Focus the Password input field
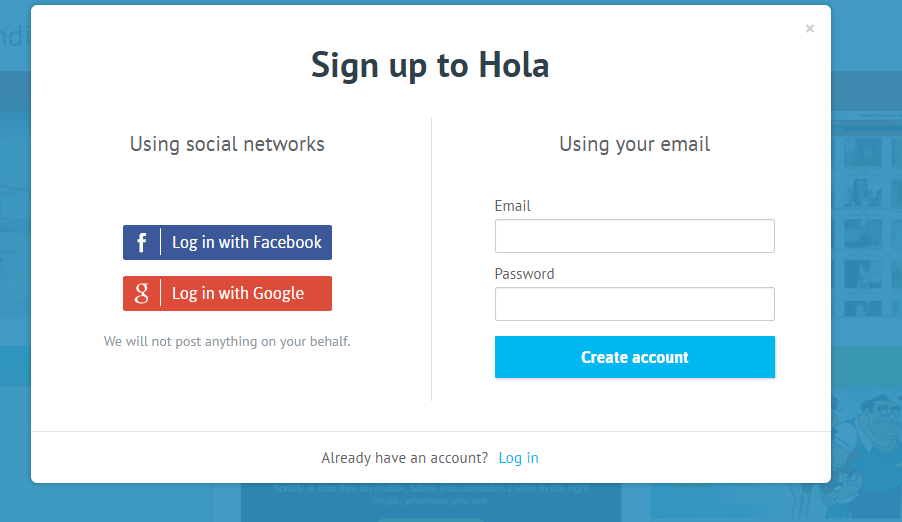 click(x=635, y=304)
